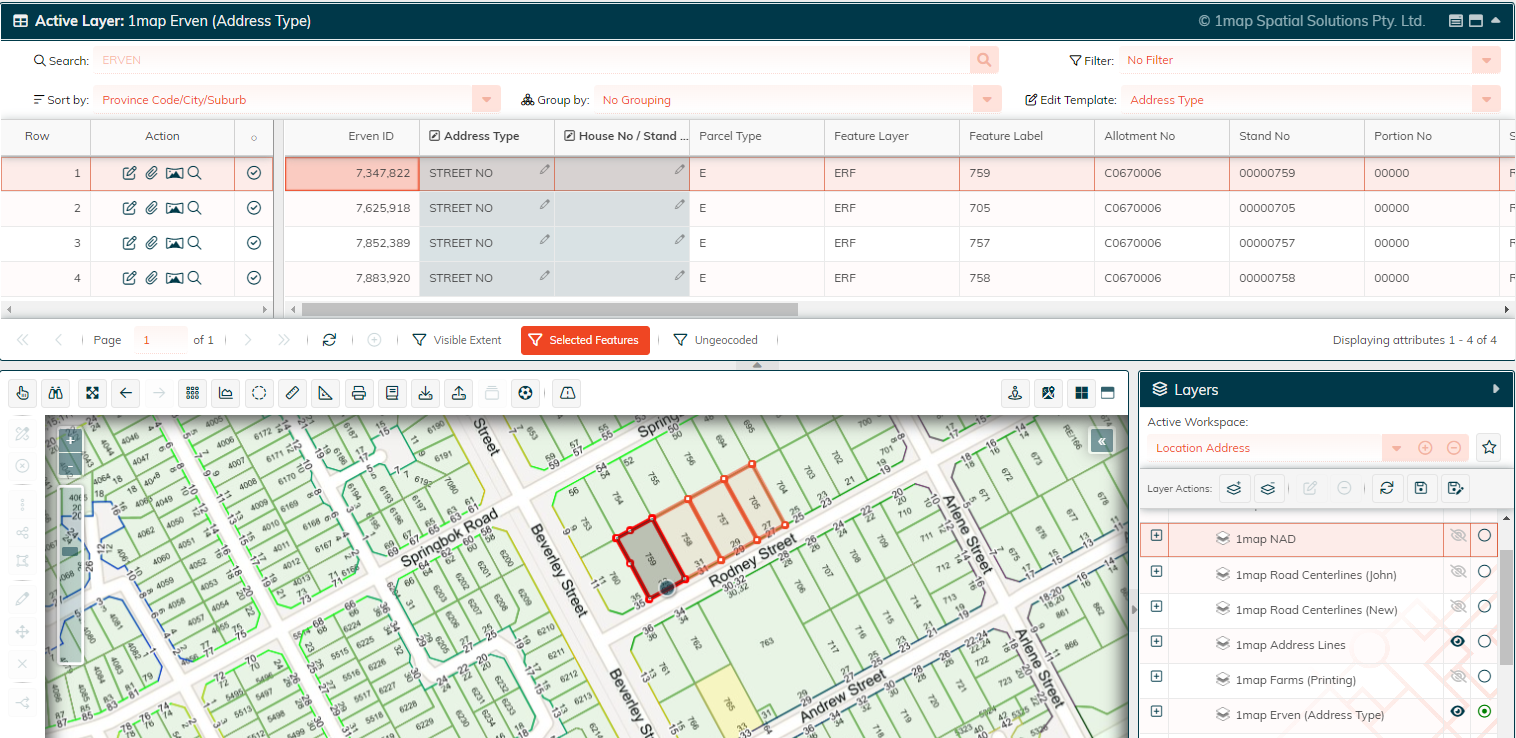Click the Feature Label column header
Screen dimensions: 1516x738
click(1007, 136)
